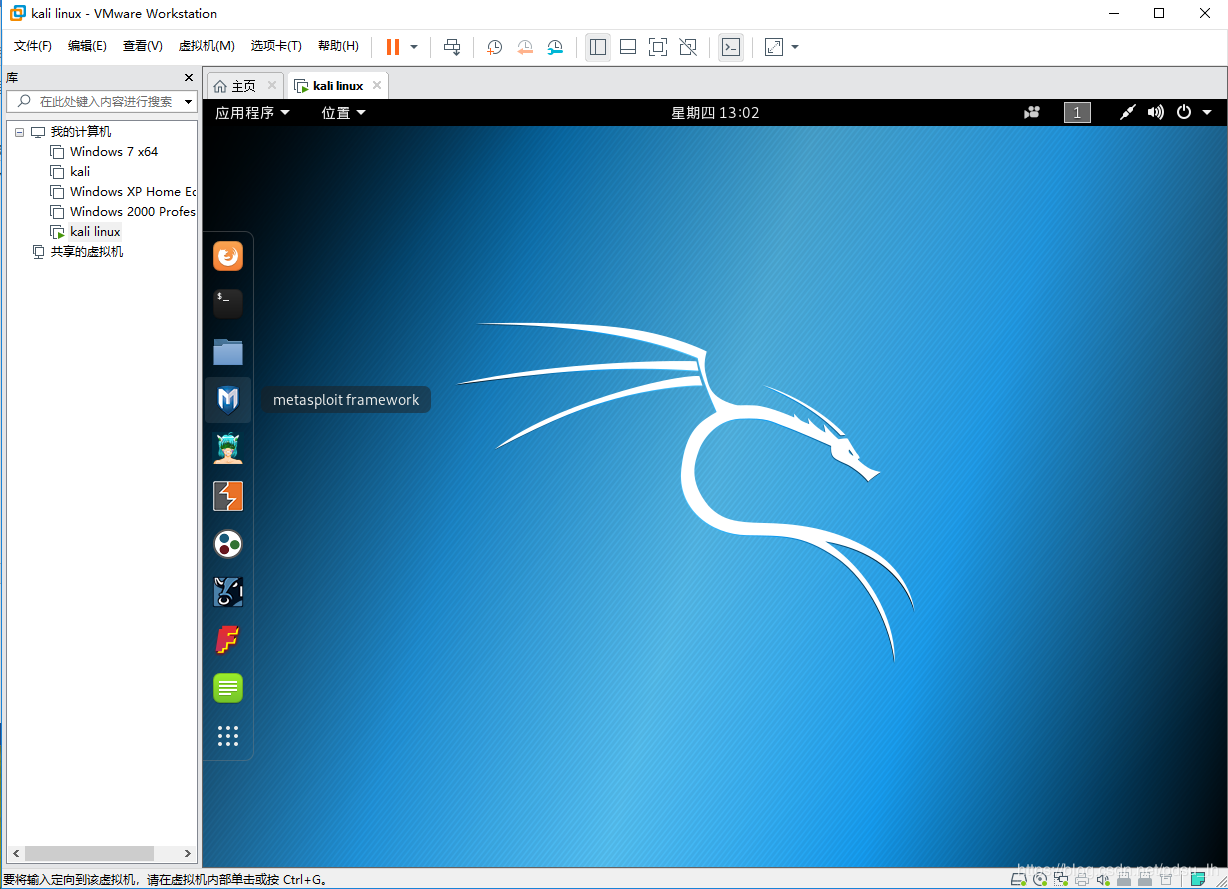Click the stretch guest display icon

(774, 47)
